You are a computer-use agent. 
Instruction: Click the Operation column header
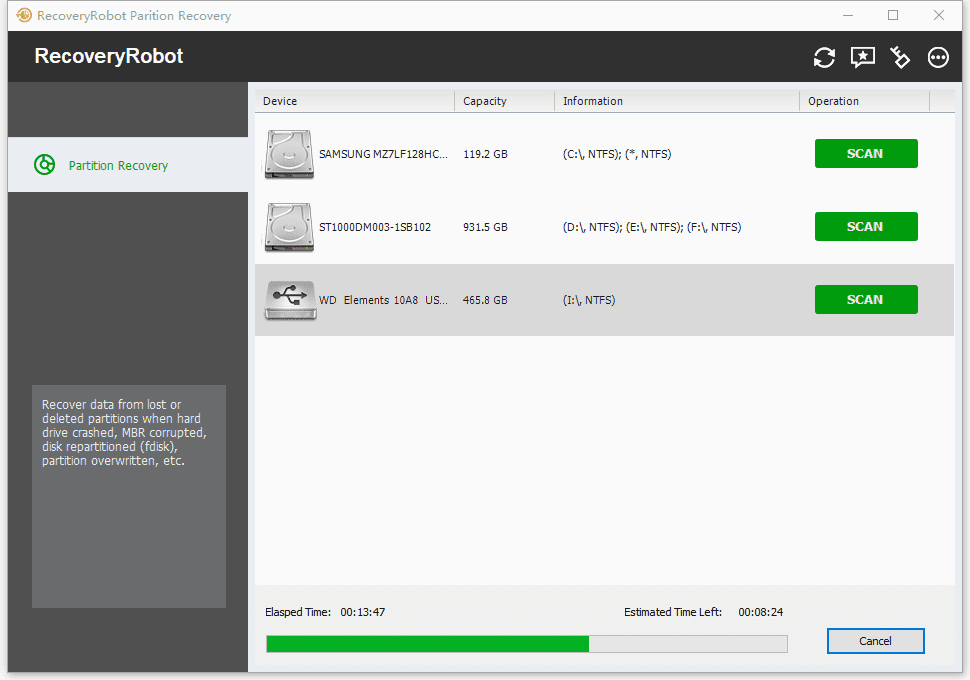(x=865, y=101)
